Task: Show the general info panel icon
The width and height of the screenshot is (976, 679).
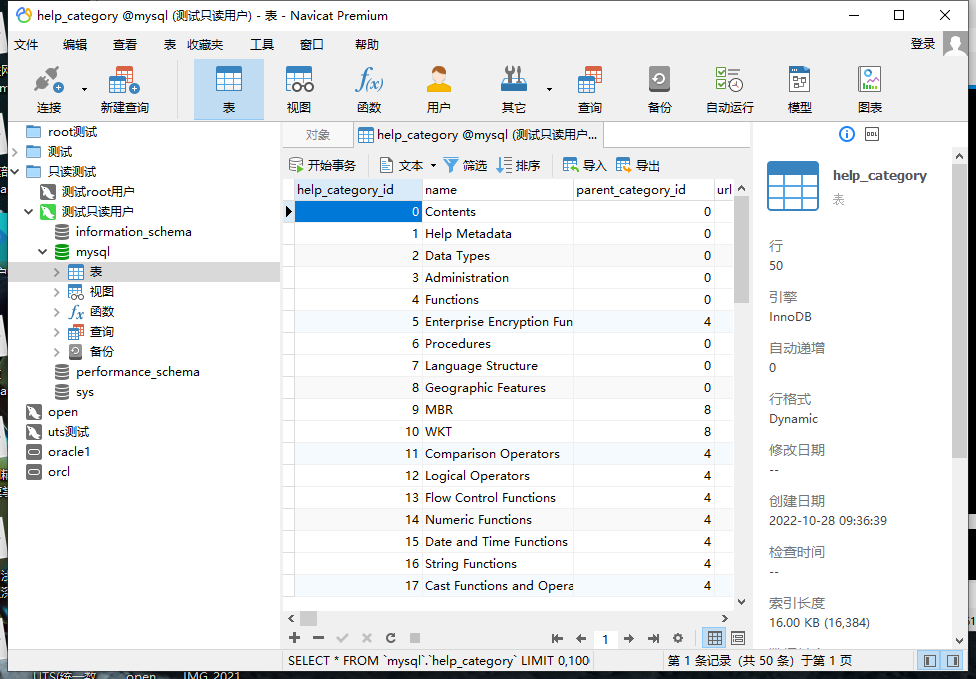Action: coord(847,134)
